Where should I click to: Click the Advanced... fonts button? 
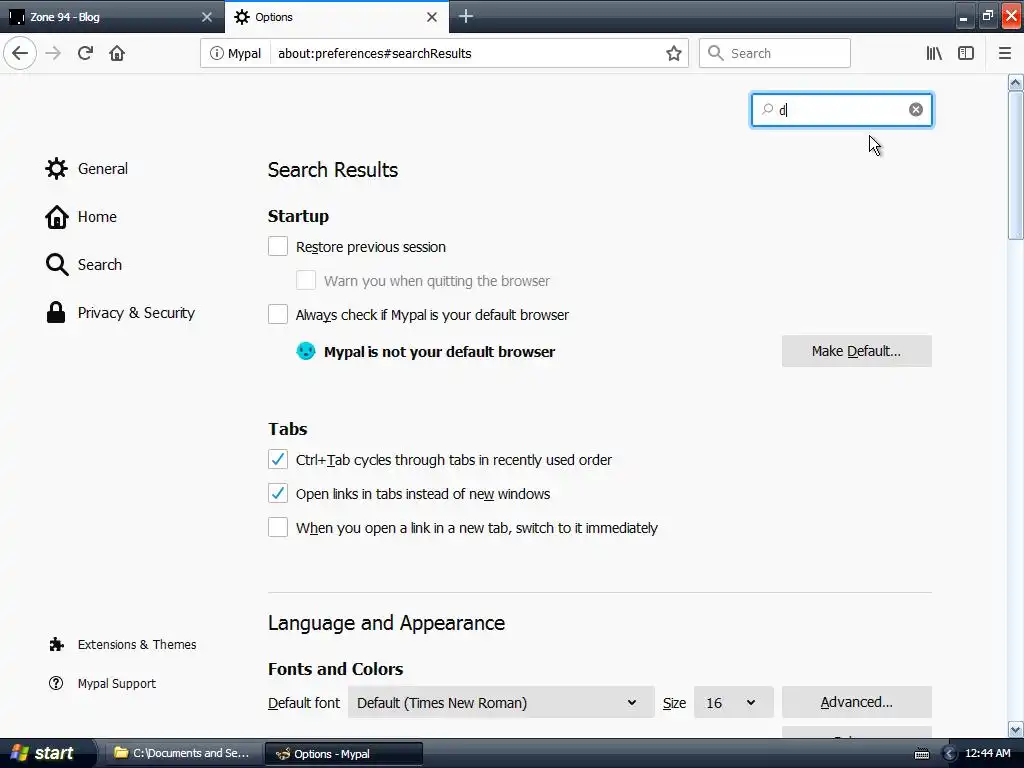pos(856,702)
